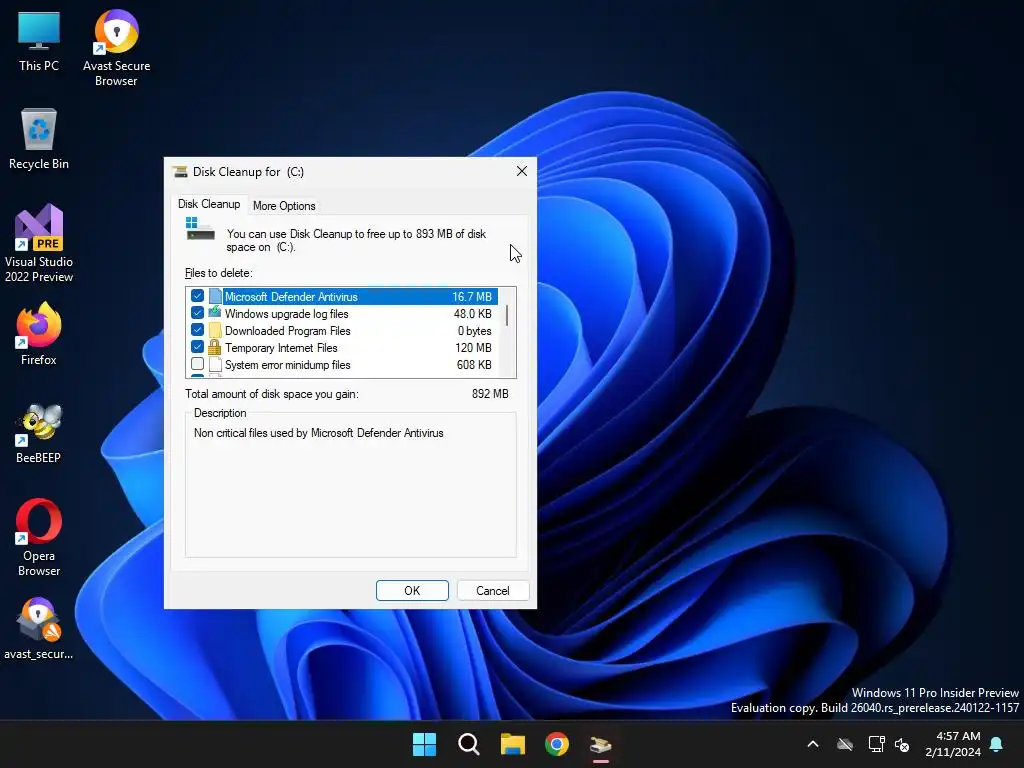Open taskbar Search
This screenshot has height=768, width=1024.
pos(468,744)
